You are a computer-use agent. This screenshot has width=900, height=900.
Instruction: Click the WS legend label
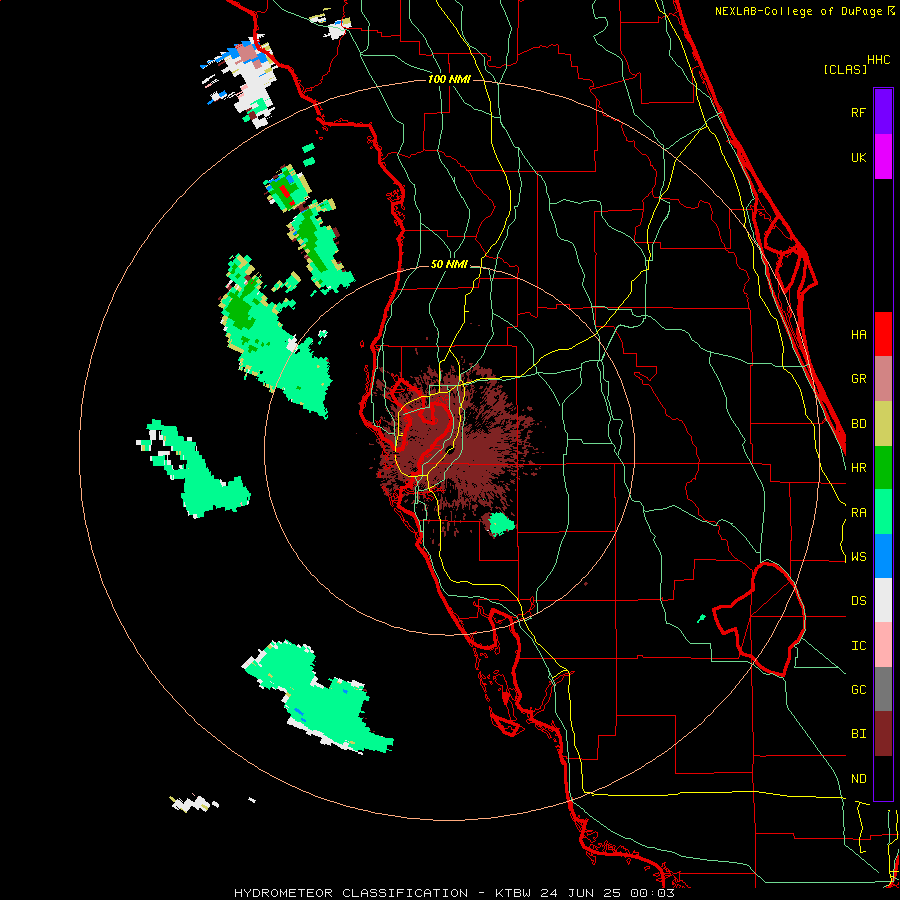click(858, 557)
